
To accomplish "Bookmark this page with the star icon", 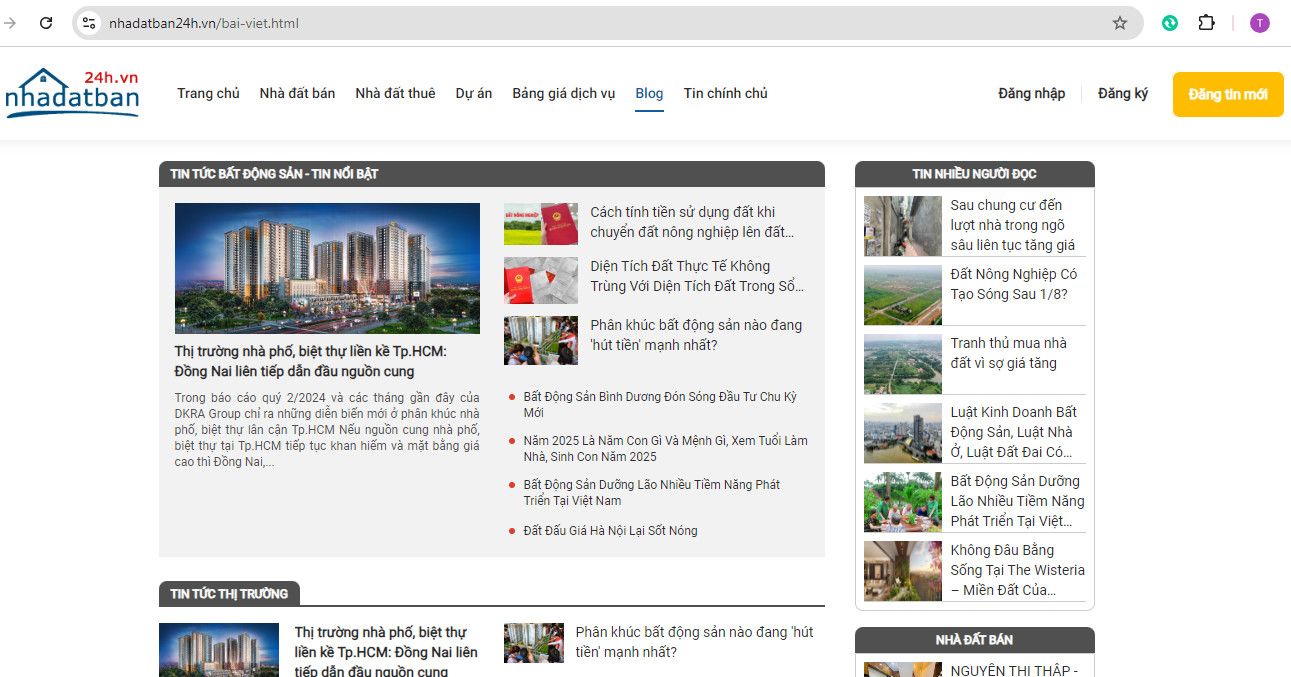I will click(x=1120, y=23).
